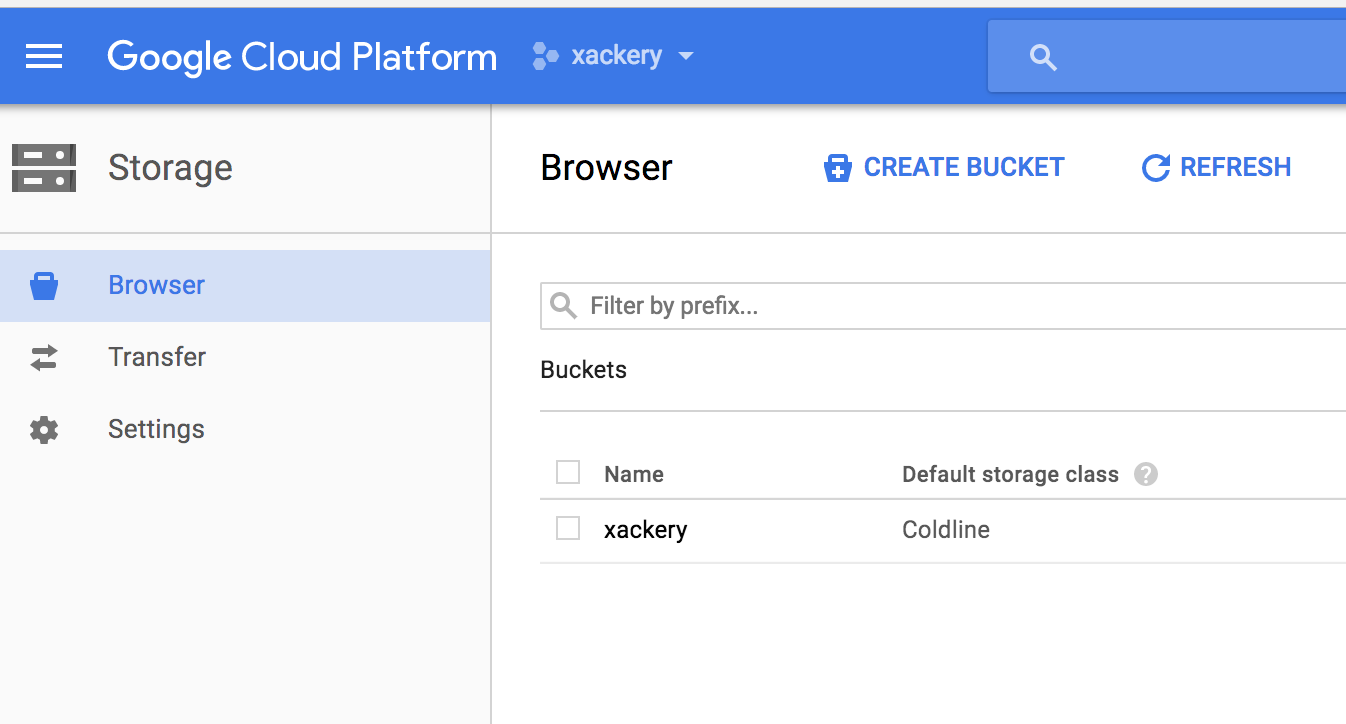
Task: Click the Google Cloud Platform logo
Action: [x=302, y=57]
